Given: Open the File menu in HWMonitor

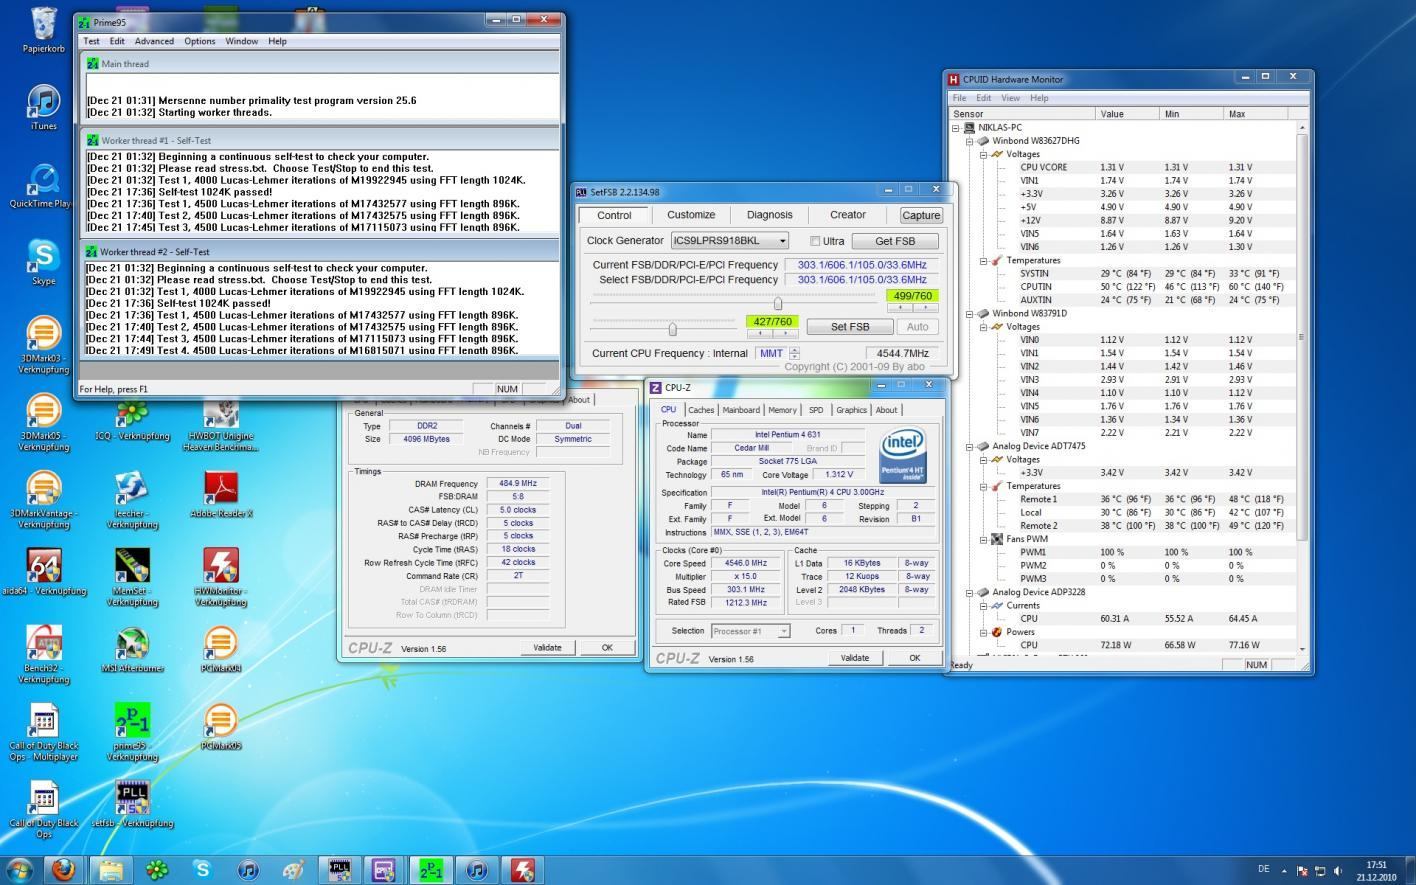Looking at the screenshot, I should [959, 98].
